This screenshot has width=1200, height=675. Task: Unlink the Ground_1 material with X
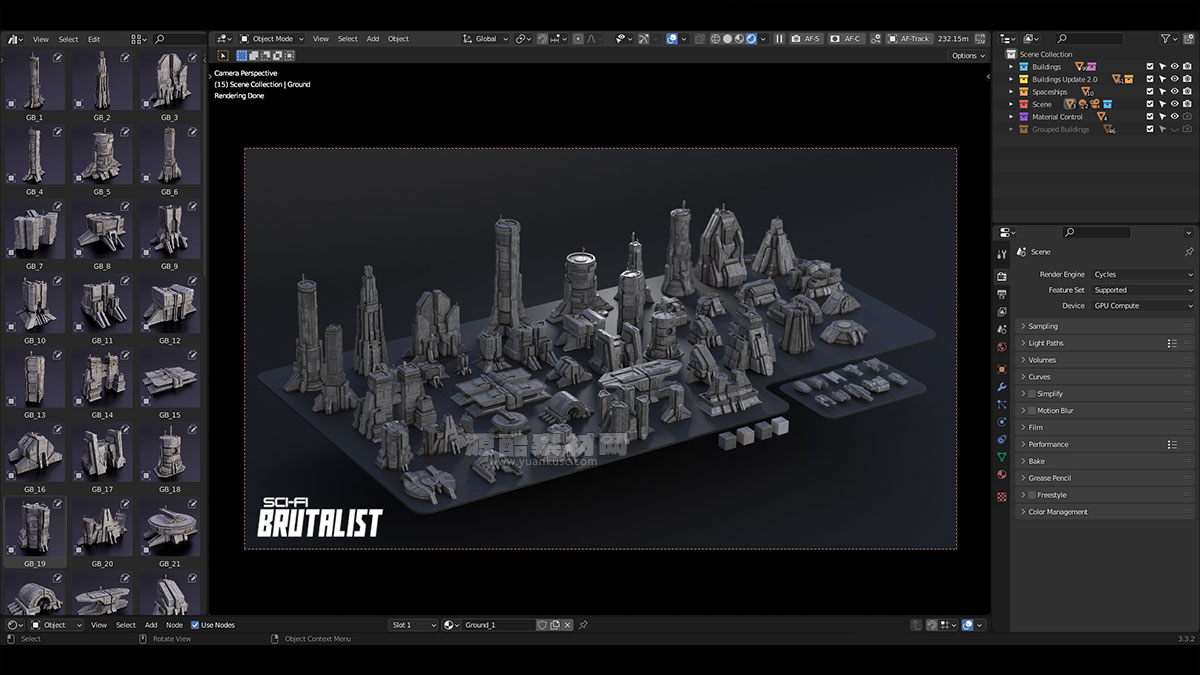tap(567, 625)
